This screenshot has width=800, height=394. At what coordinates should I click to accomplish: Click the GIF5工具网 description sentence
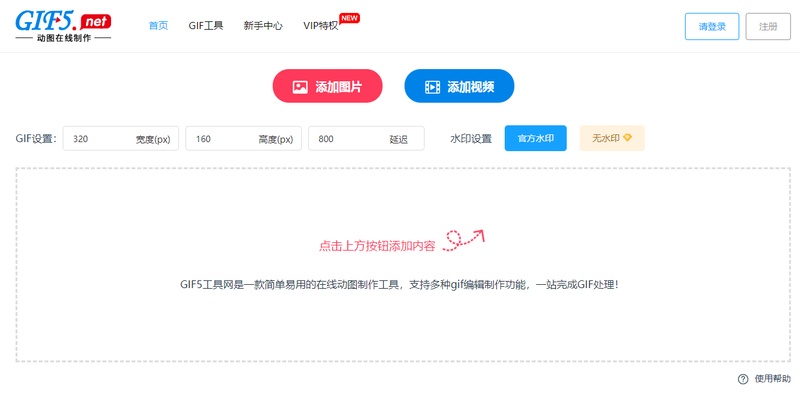399,285
